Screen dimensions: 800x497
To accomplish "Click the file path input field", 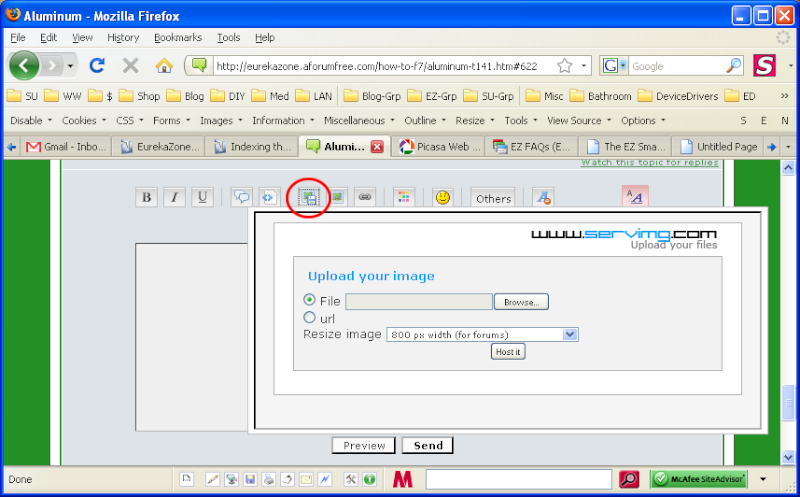I will click(419, 302).
